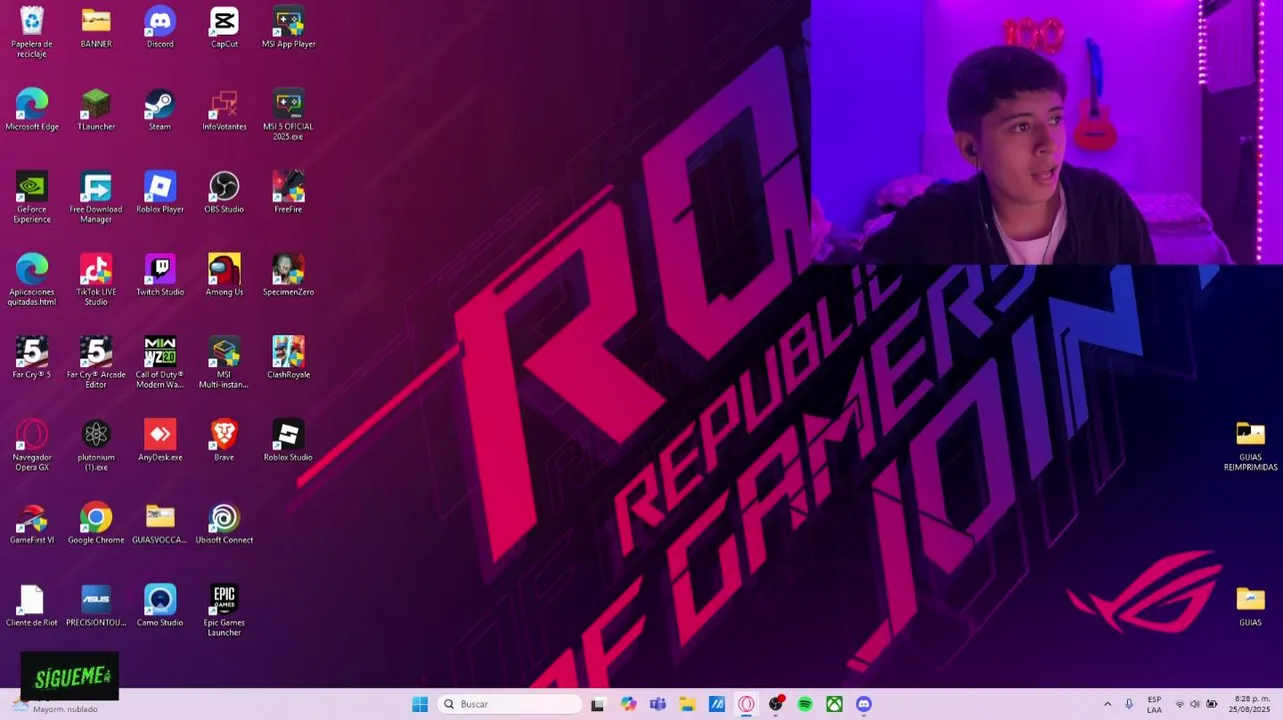Expand hidden system tray icons chevron
1283x720 pixels.
tap(1107, 704)
